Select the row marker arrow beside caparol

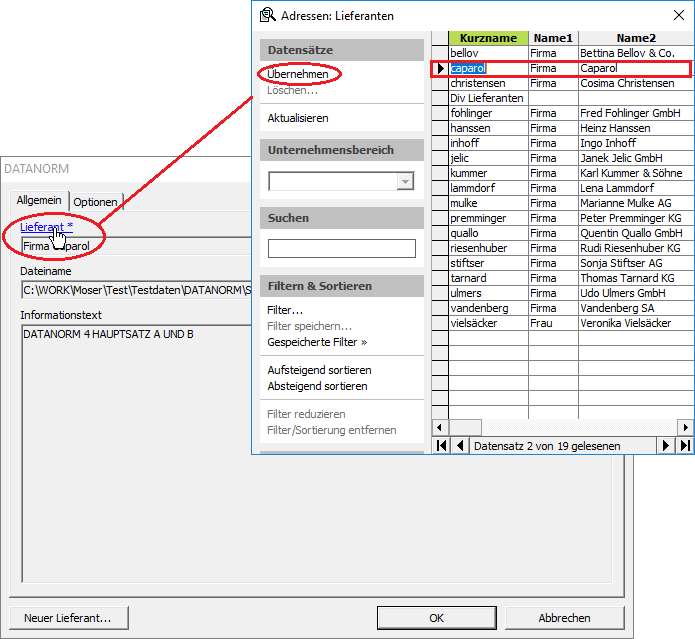[x=440, y=69]
